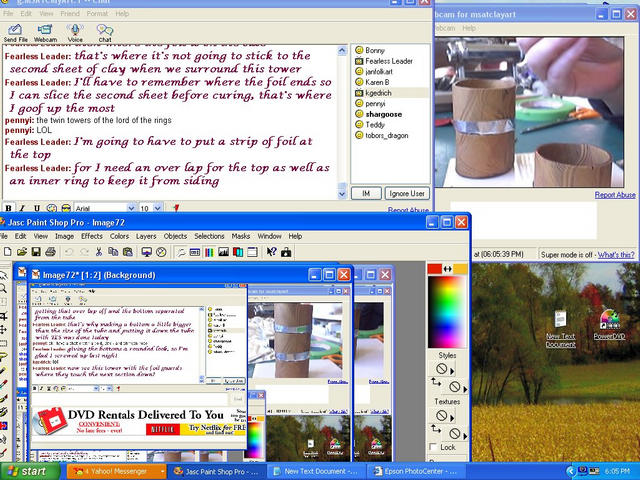Click the swap arrow between Styles boxes
Screen dimensions: 640x480
(x=436, y=382)
